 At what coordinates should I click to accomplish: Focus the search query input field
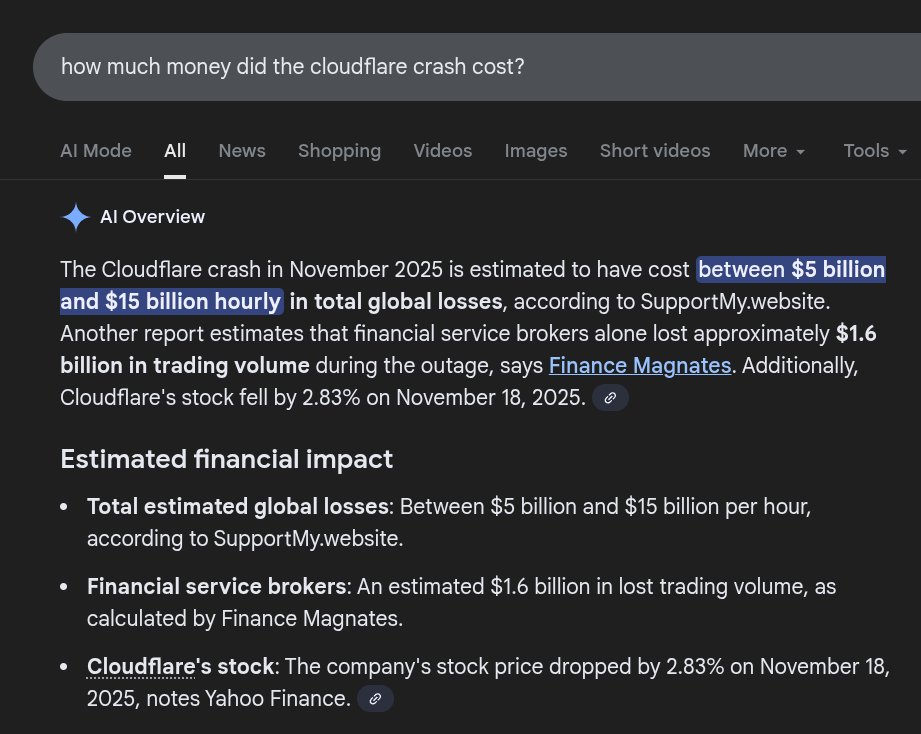[x=477, y=67]
